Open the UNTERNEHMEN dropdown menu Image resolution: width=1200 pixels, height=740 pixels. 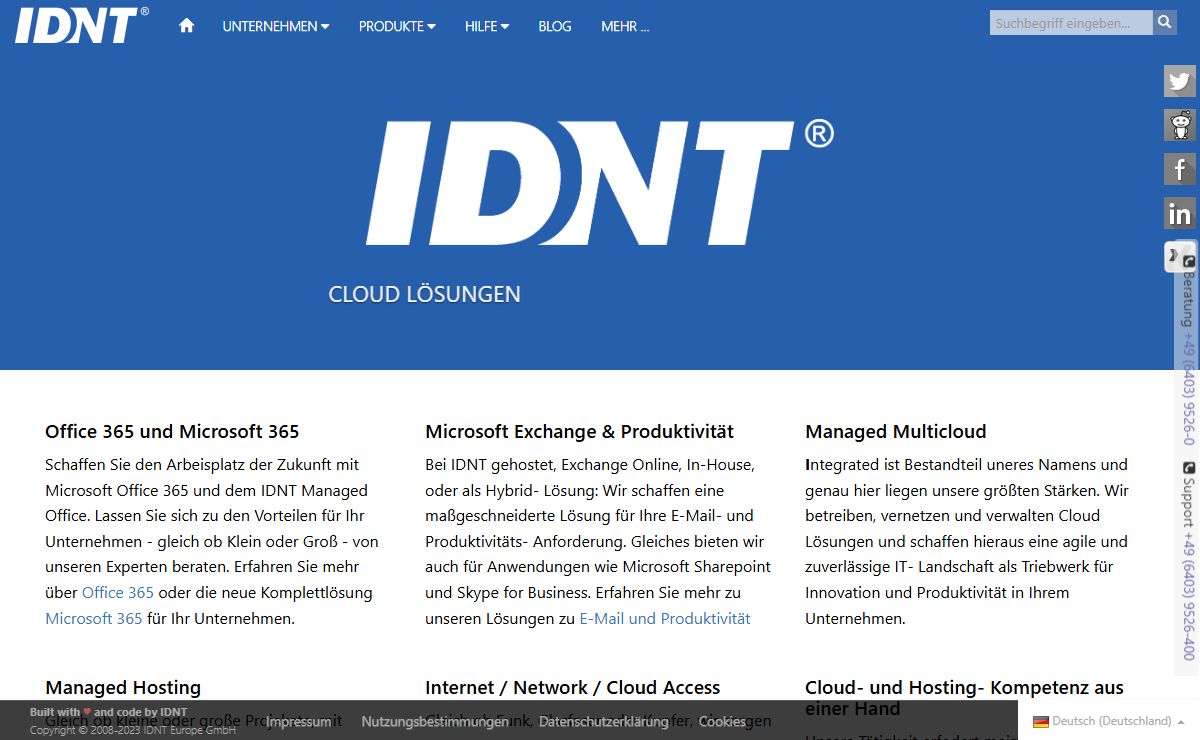(276, 26)
